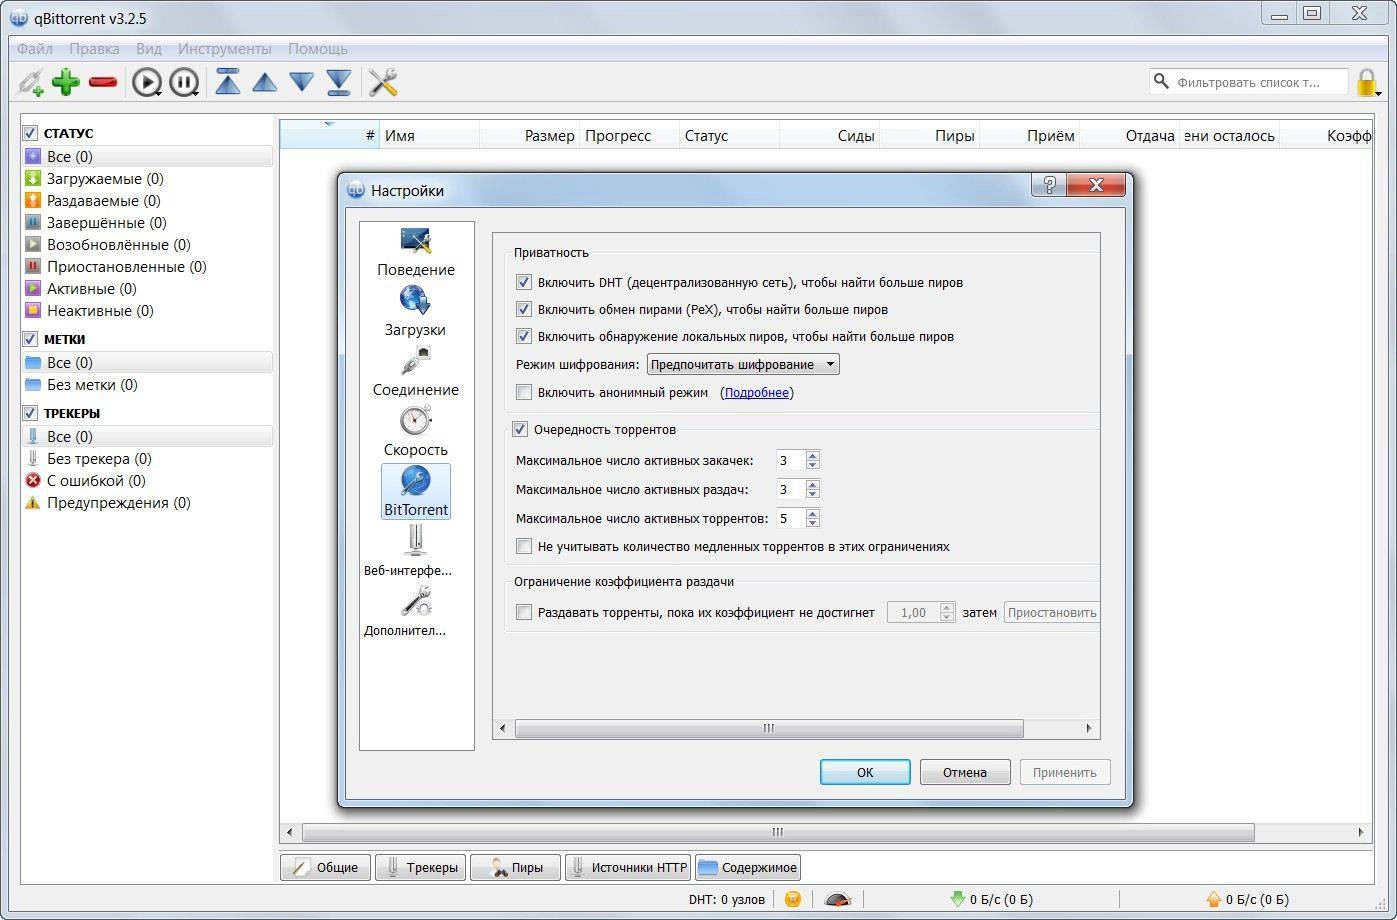1397x920 pixels.
Task: Select the BitTorrent settings section
Action: (x=416, y=491)
